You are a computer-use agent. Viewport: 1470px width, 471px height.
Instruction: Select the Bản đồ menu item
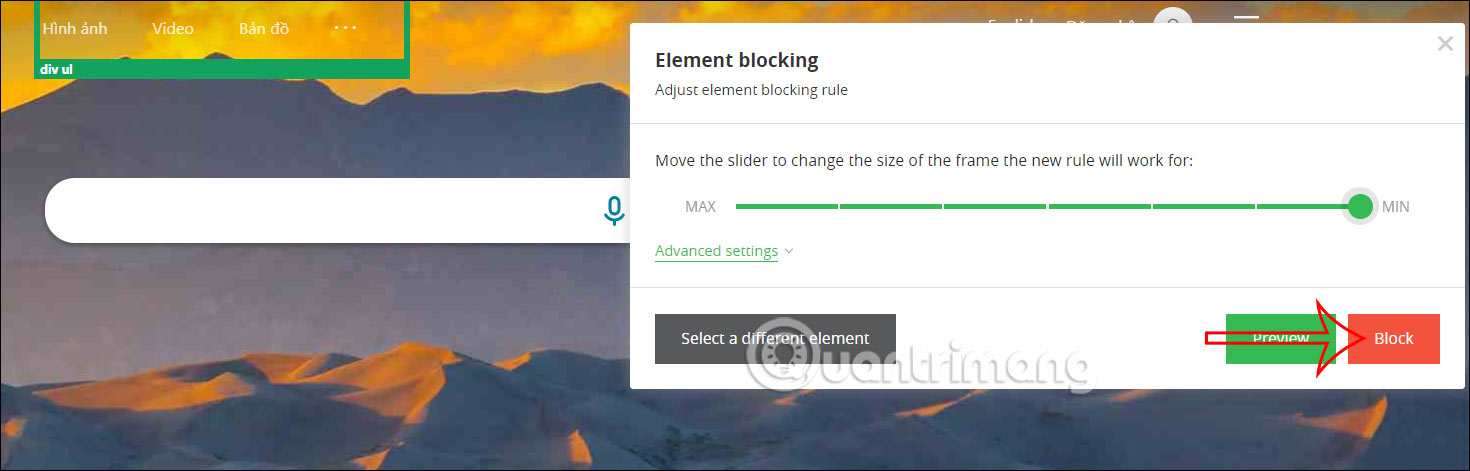[264, 28]
